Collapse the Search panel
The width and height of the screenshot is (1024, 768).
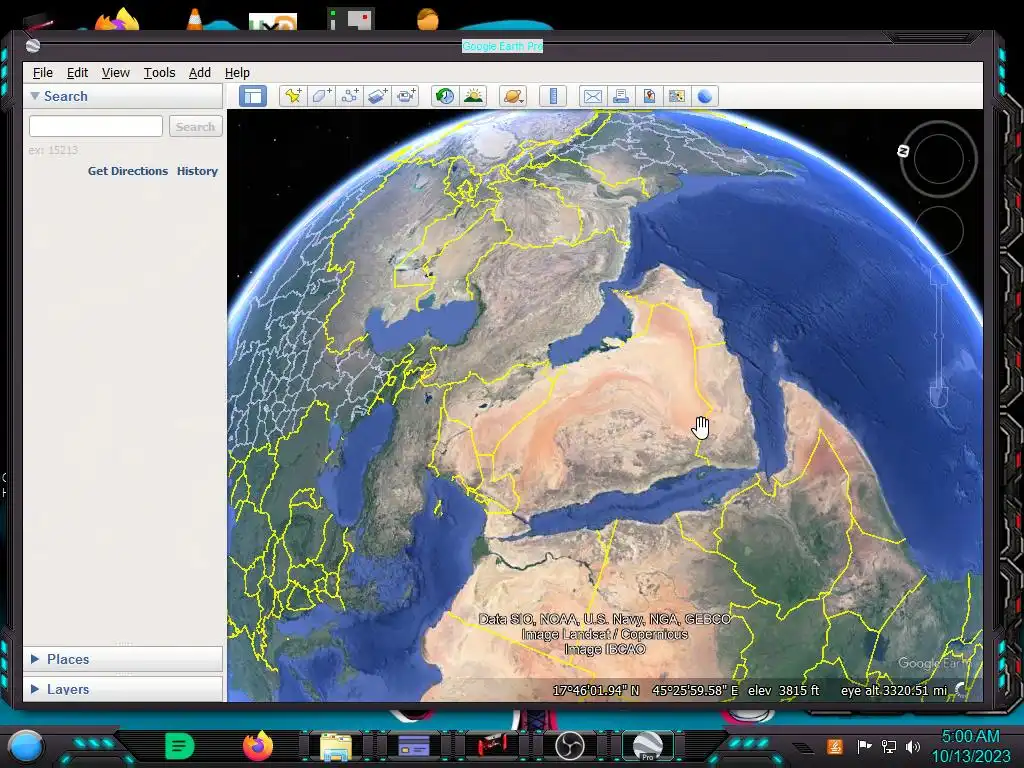tap(35, 96)
